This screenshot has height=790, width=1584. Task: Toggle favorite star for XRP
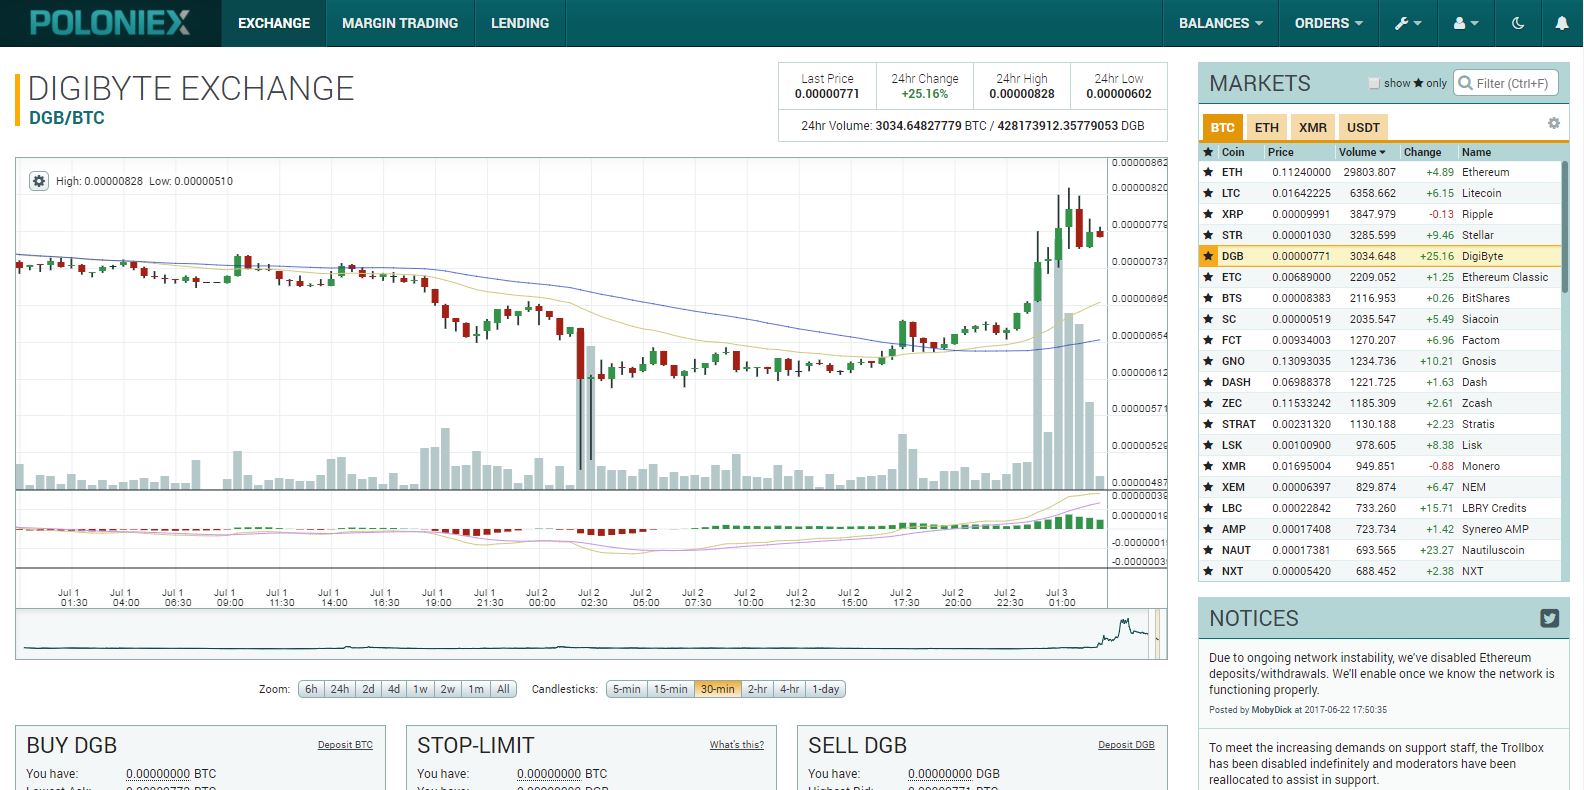1208,214
